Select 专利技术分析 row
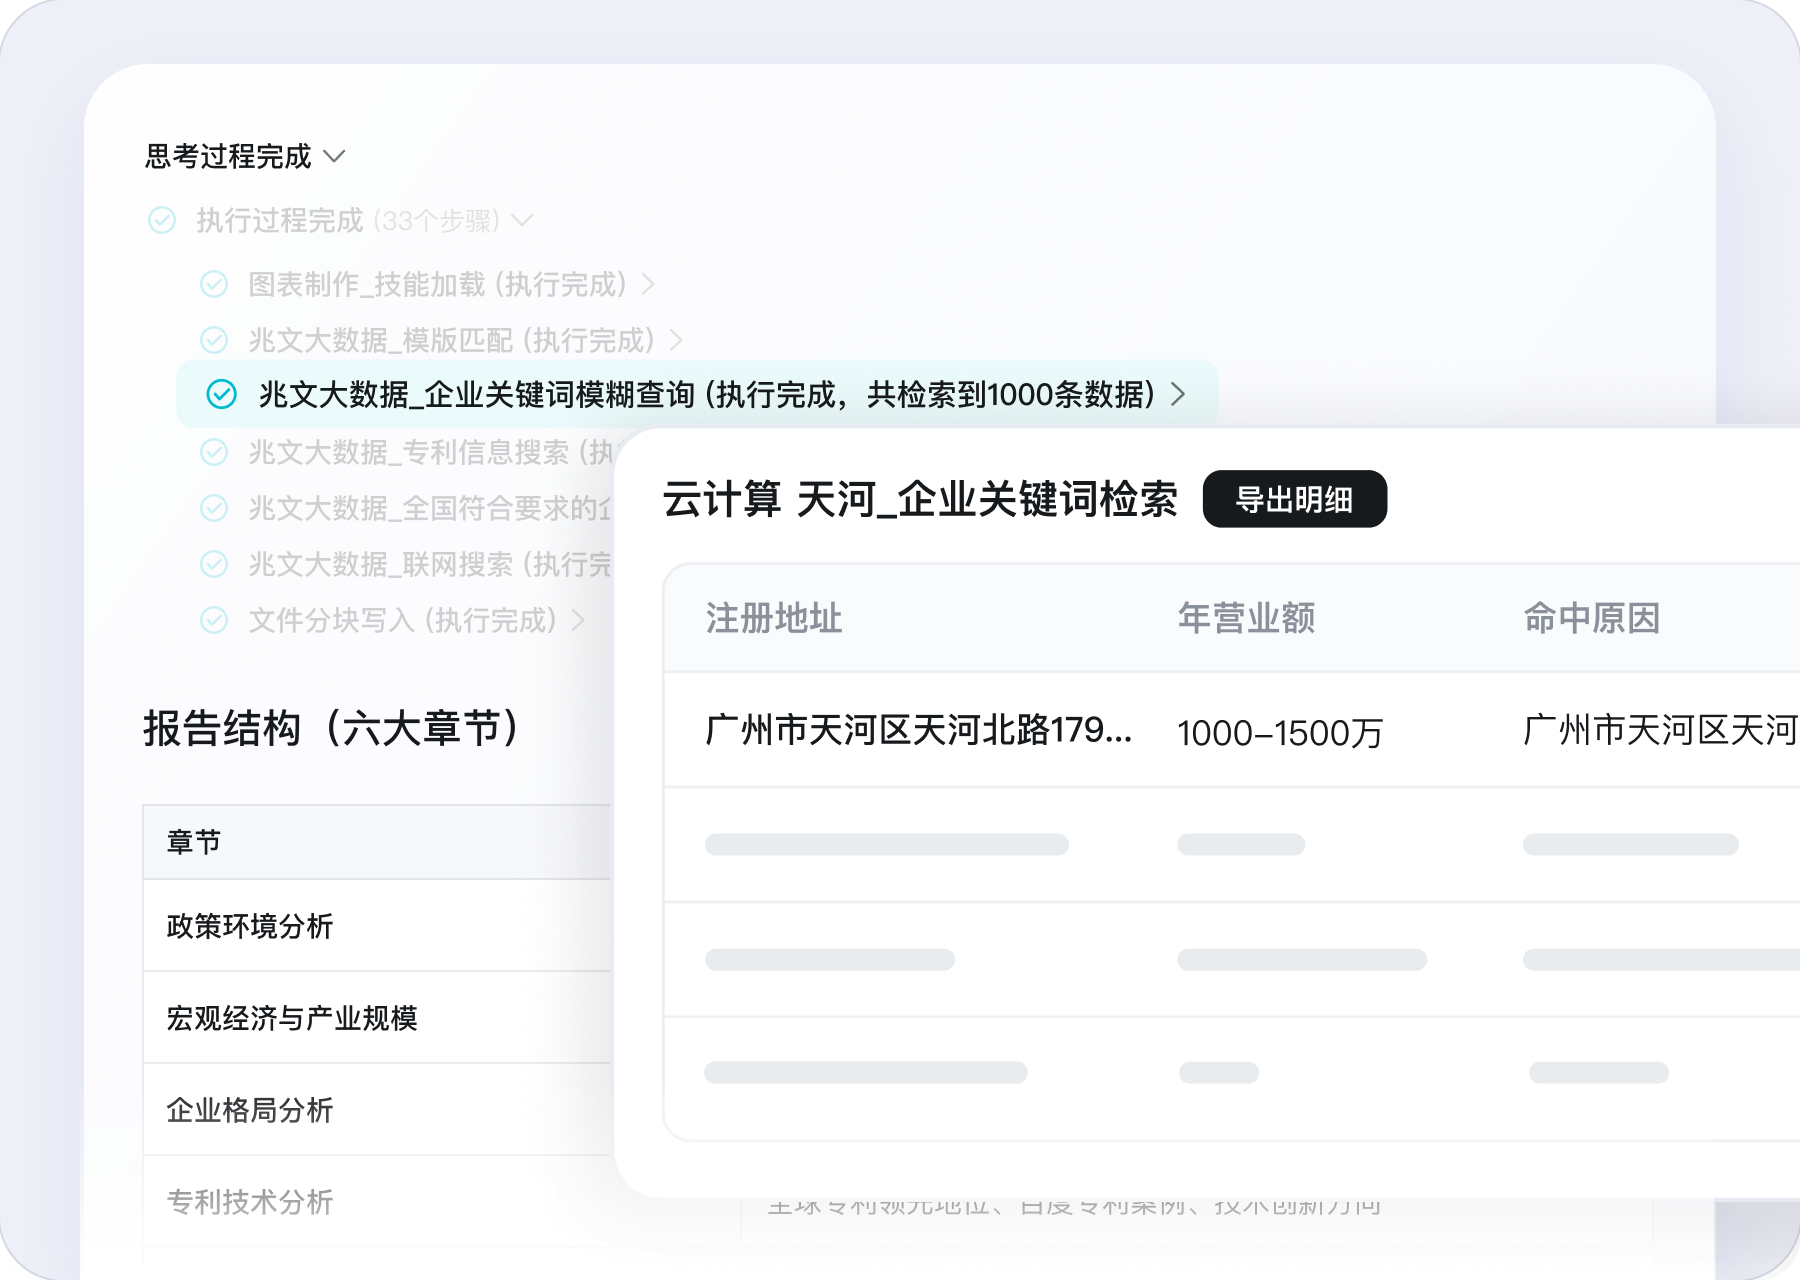This screenshot has height=1280, width=1800. [377, 1202]
